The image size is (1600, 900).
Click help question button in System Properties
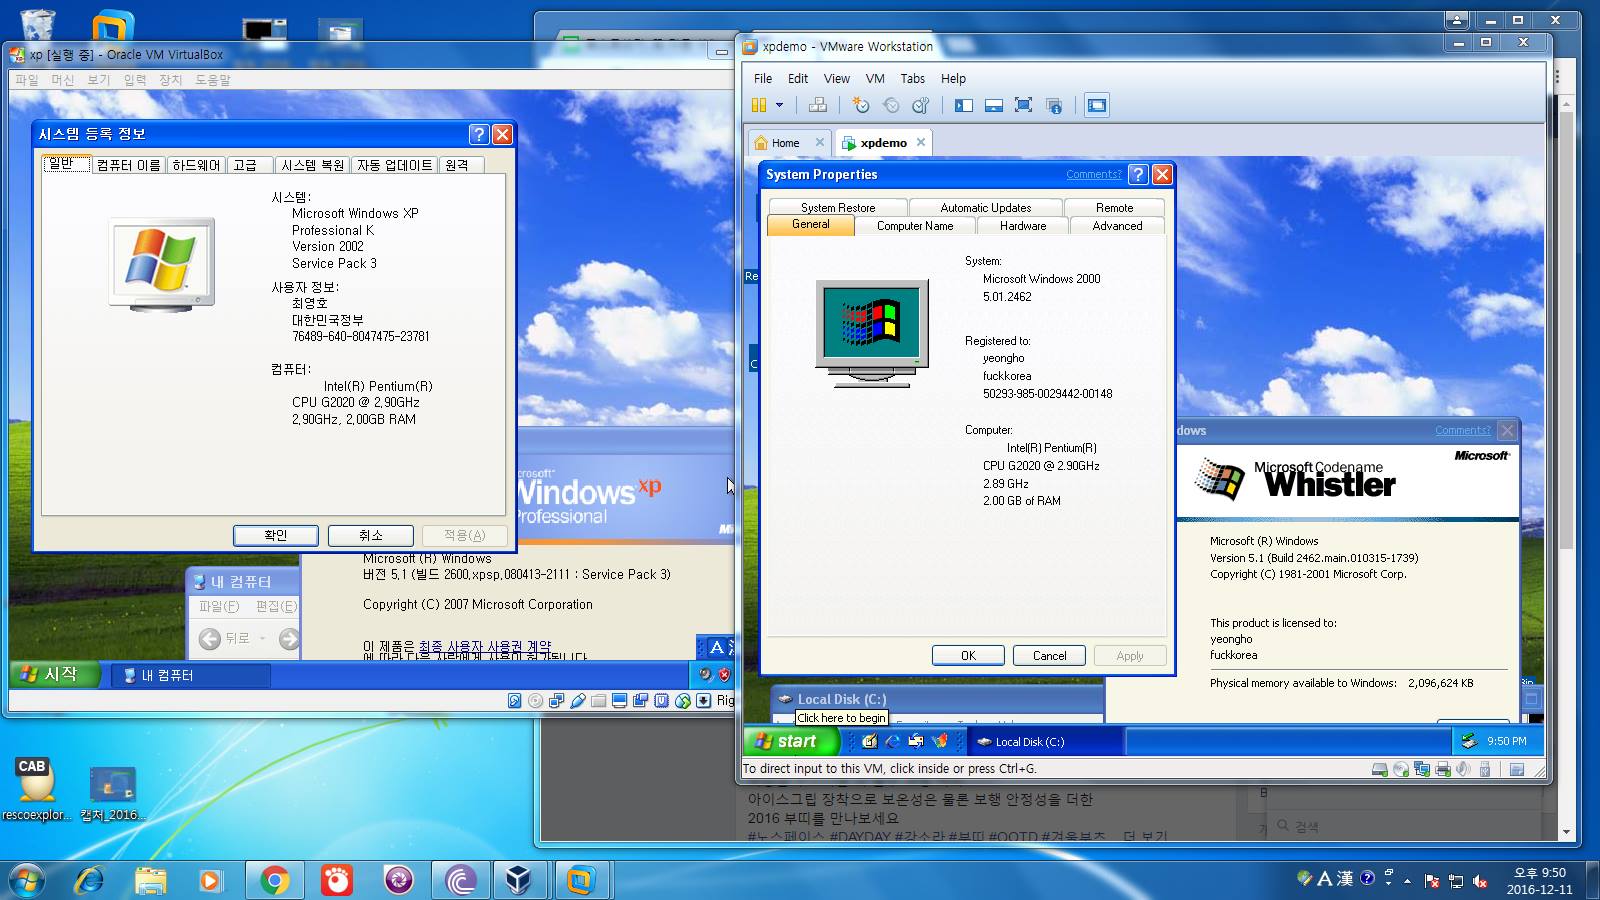coord(1138,174)
